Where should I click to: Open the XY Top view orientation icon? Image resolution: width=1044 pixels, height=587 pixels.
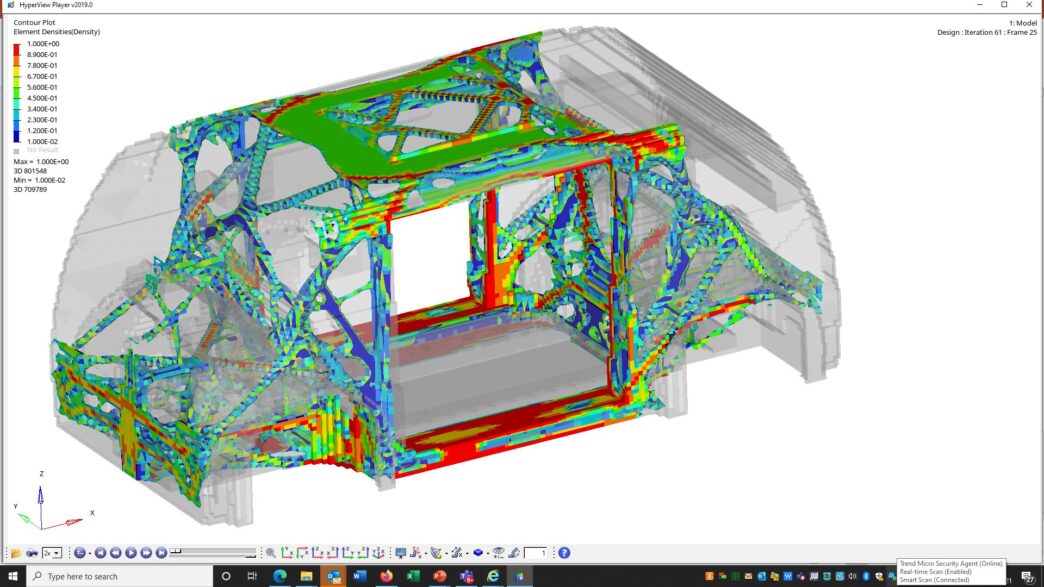pos(287,552)
